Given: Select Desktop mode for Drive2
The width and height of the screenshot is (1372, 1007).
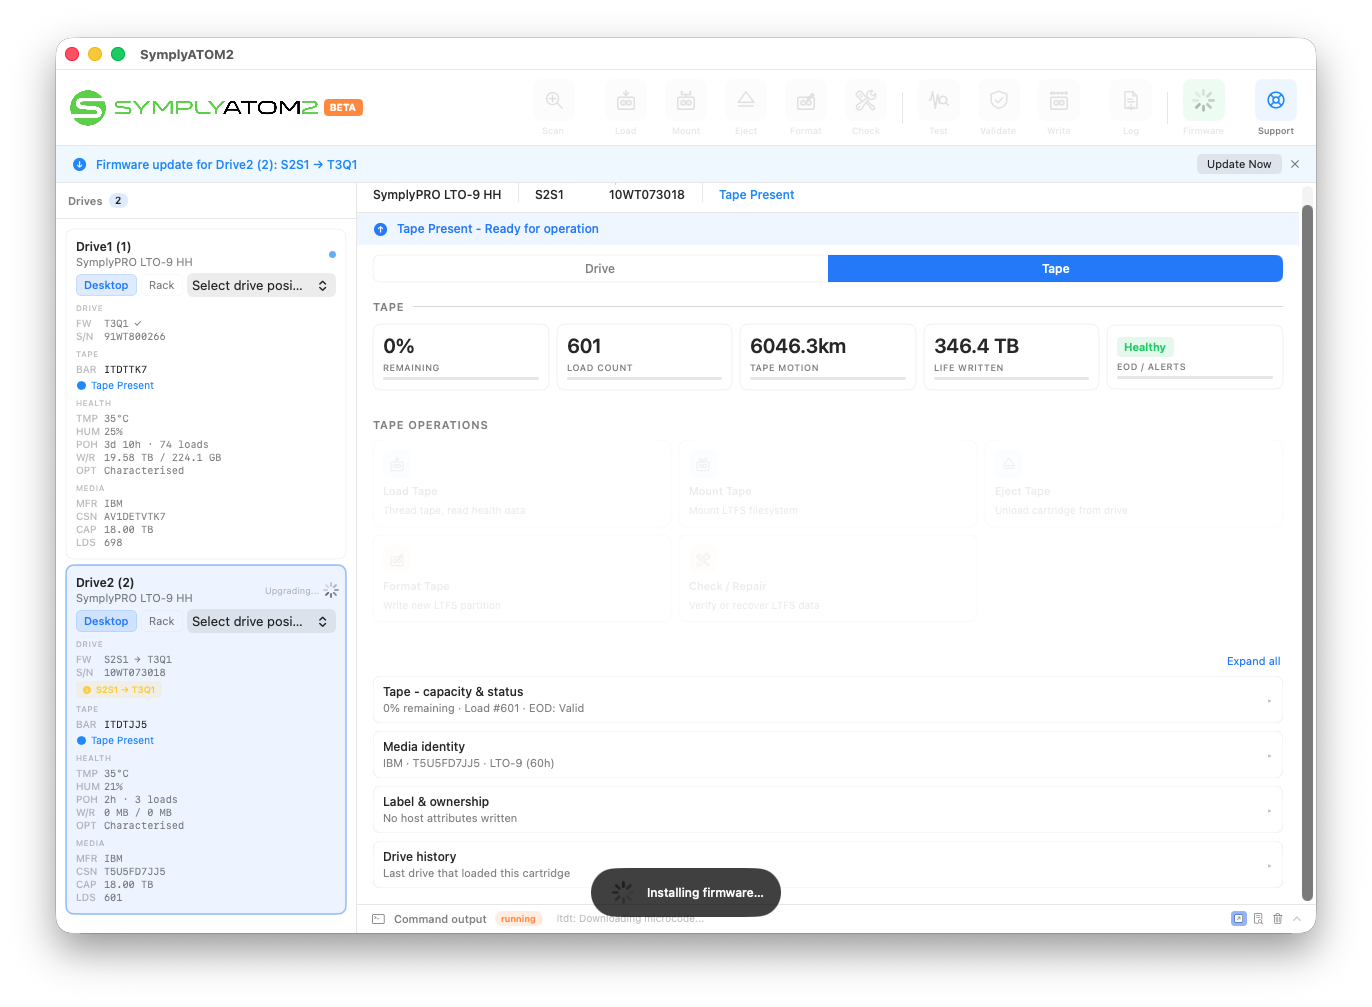Looking at the screenshot, I should pyautogui.click(x=106, y=622).
